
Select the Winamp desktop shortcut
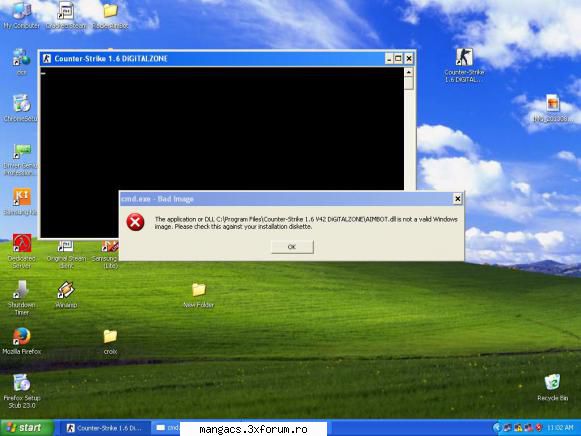coord(66,295)
